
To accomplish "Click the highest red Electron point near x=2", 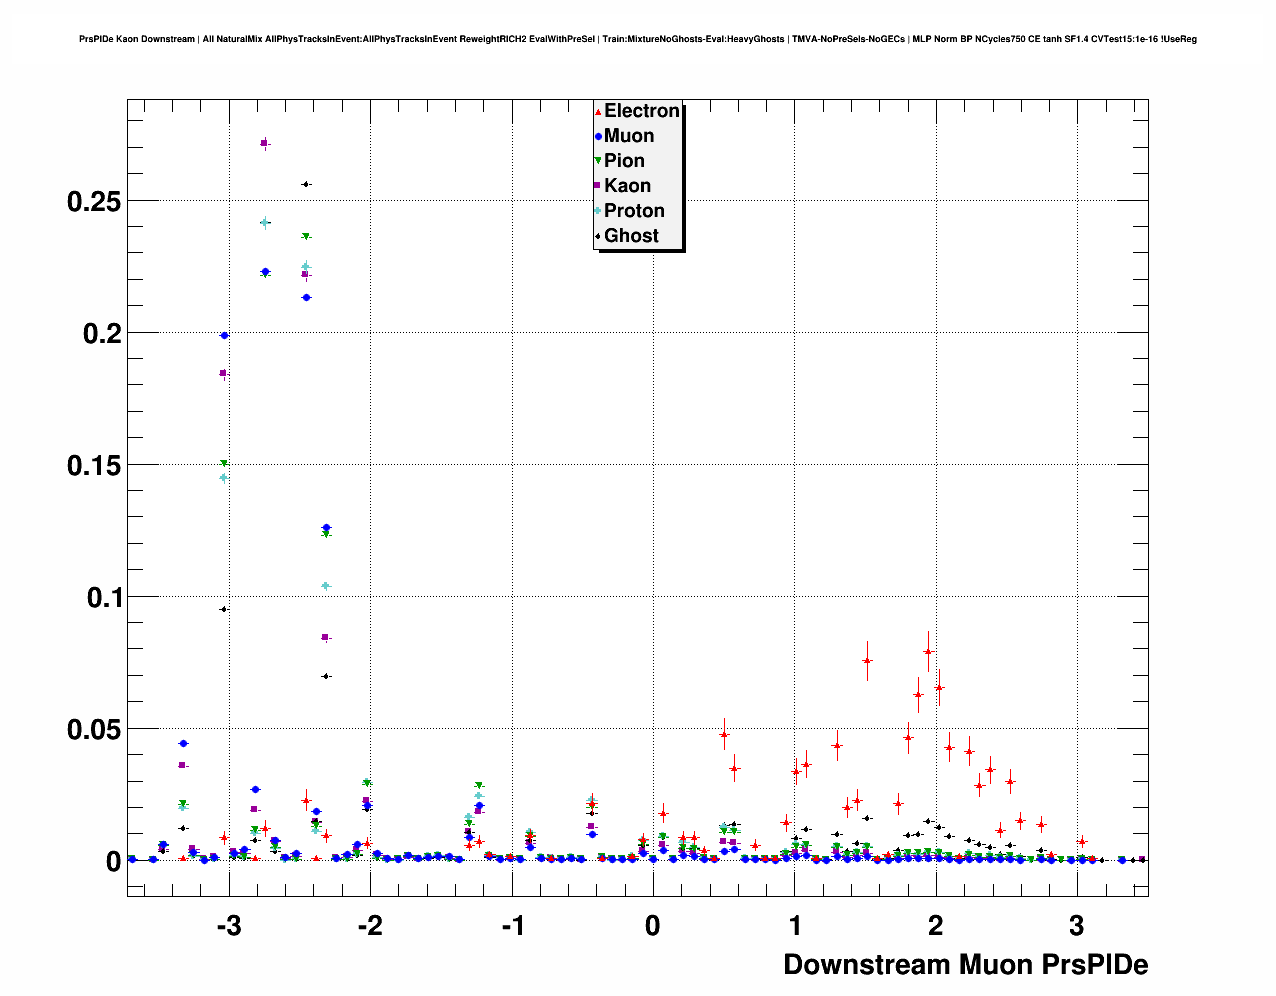I will coord(928,651).
